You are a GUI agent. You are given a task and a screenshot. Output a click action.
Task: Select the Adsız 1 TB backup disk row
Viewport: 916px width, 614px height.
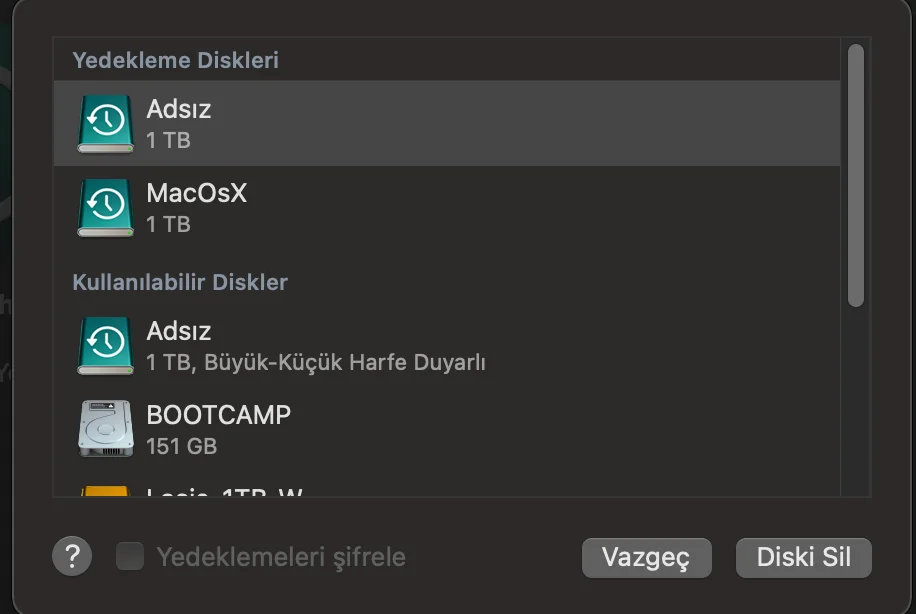[x=447, y=124]
